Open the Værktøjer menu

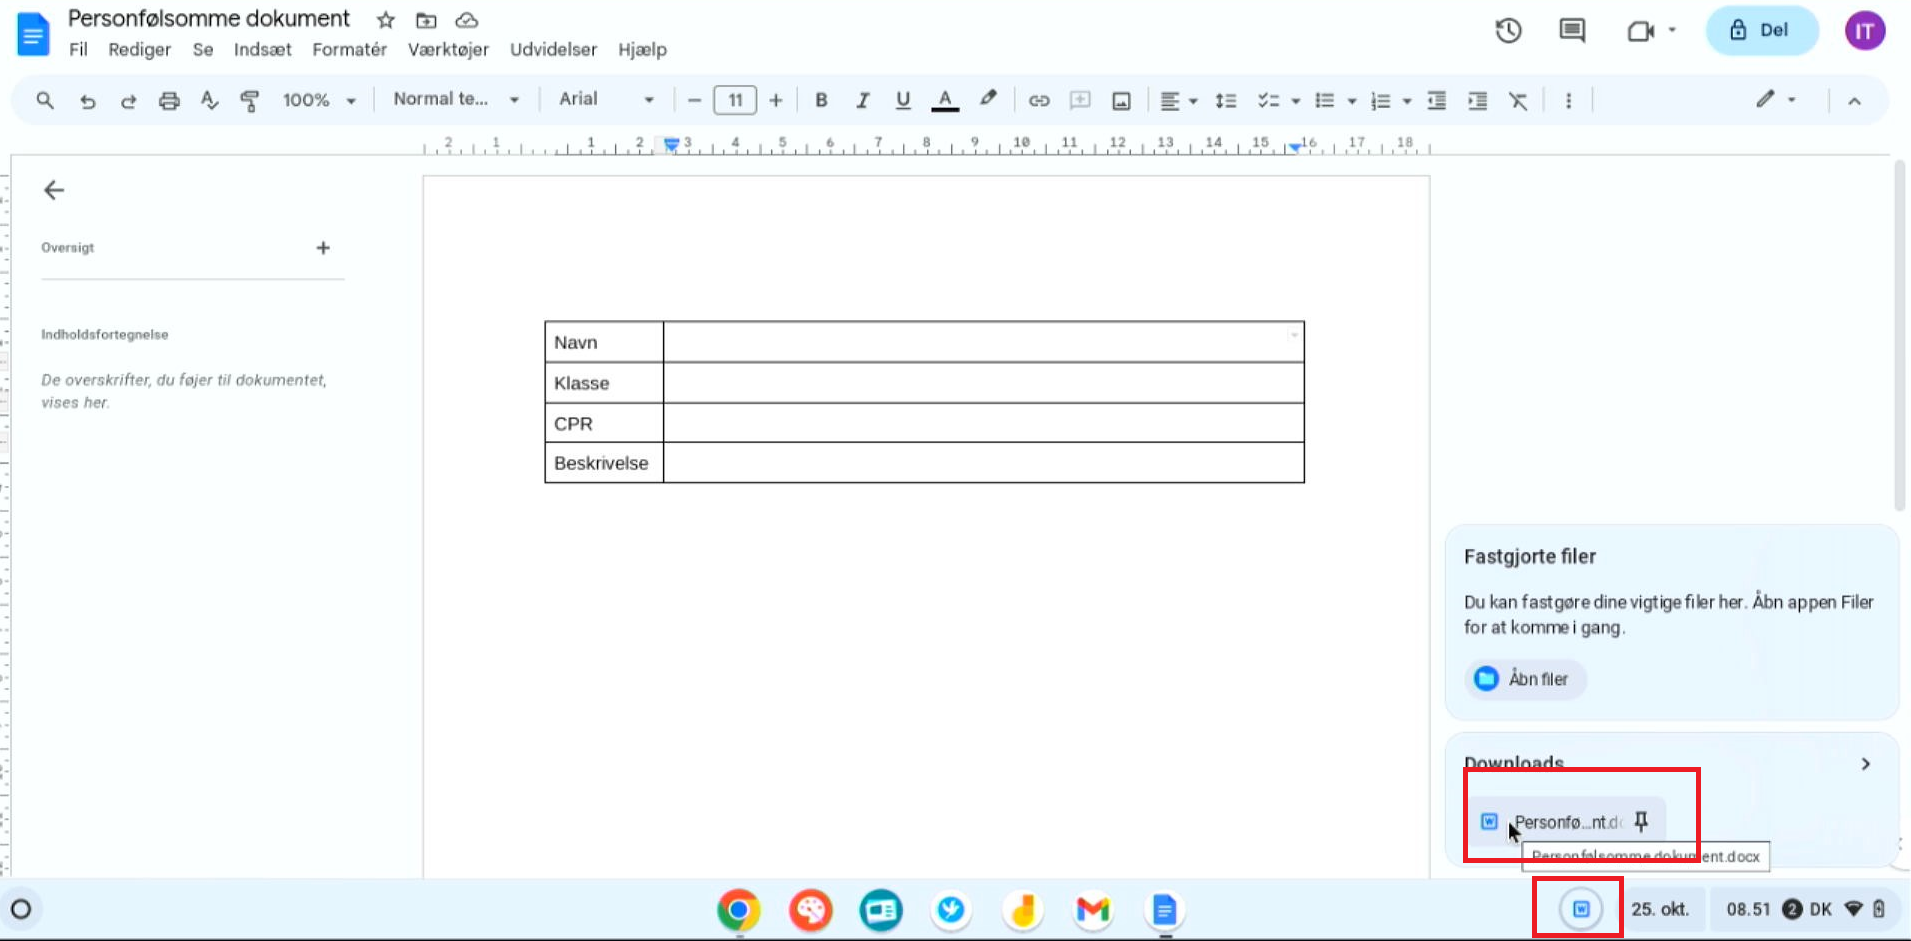(448, 50)
